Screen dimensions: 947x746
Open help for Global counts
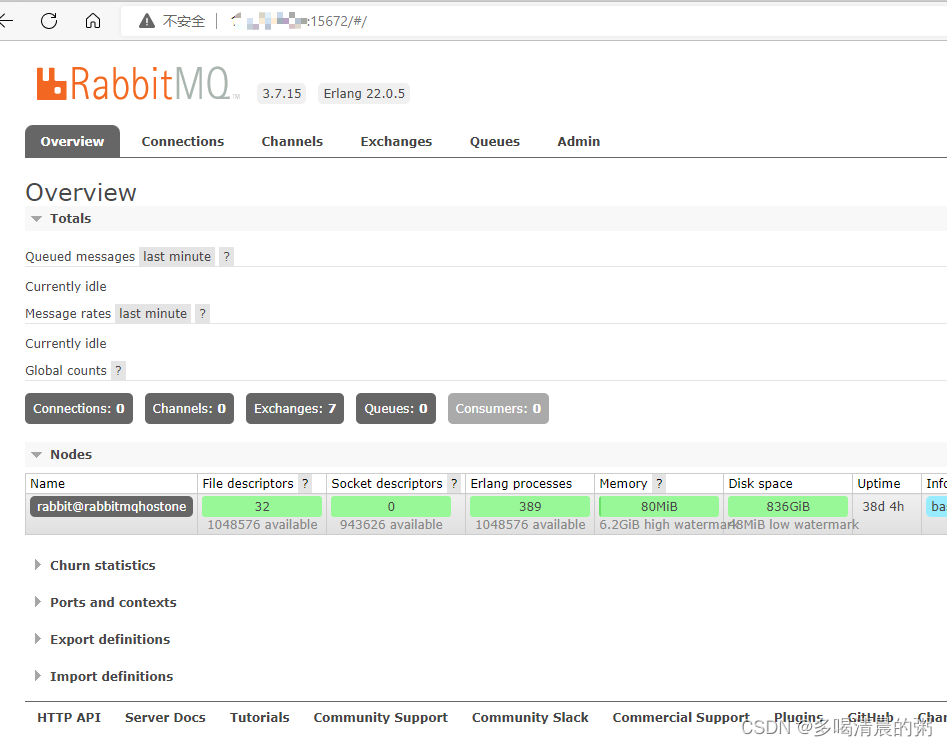118,370
